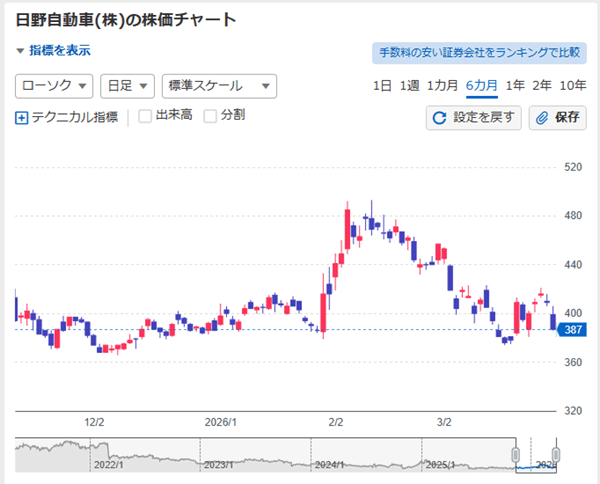
Task: Click the 2023/1 point in navigator
Action: [218, 465]
